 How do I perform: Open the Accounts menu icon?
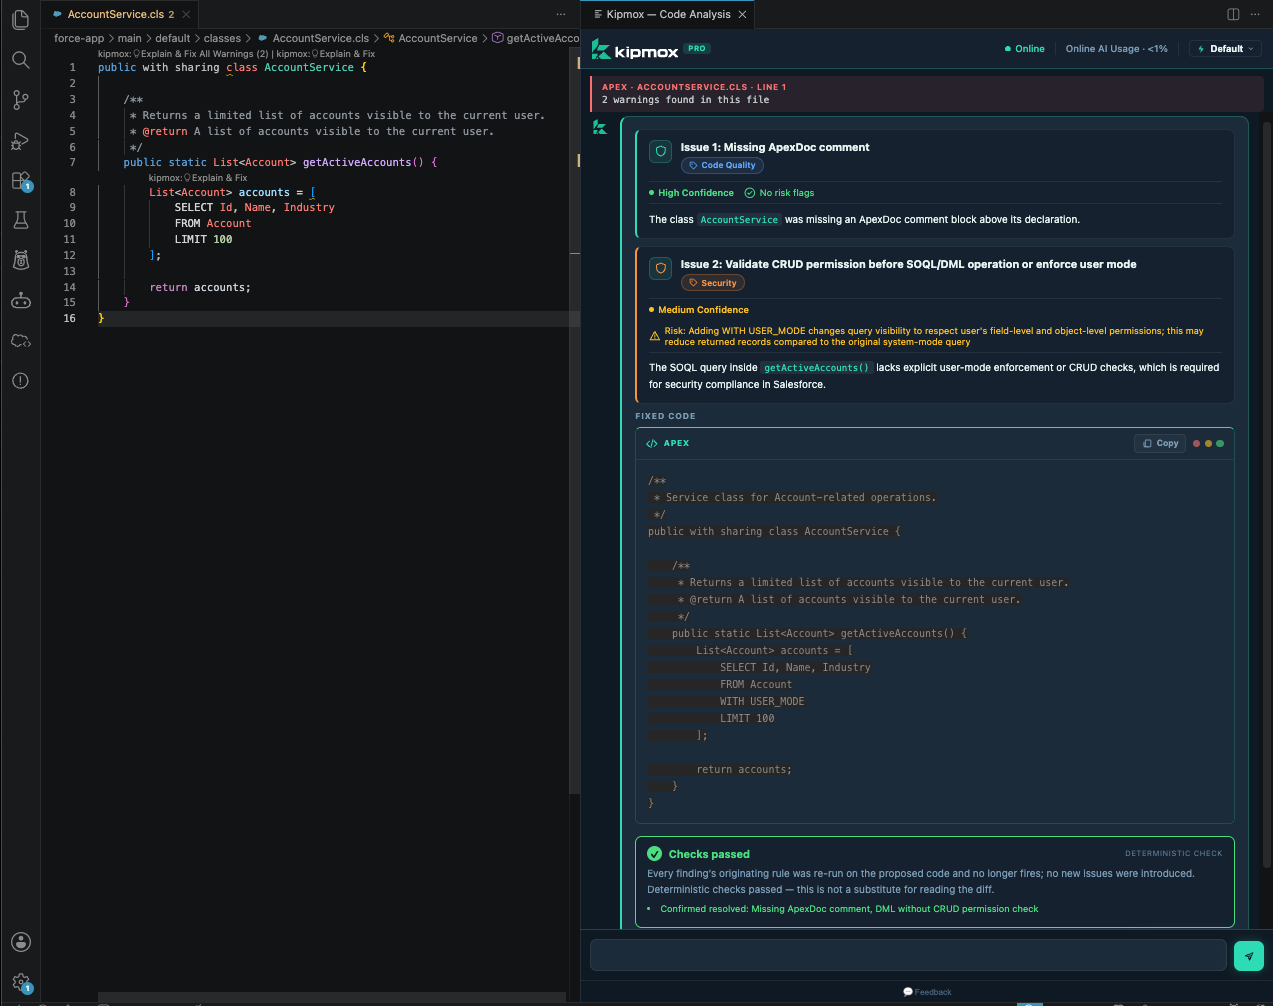(20, 942)
